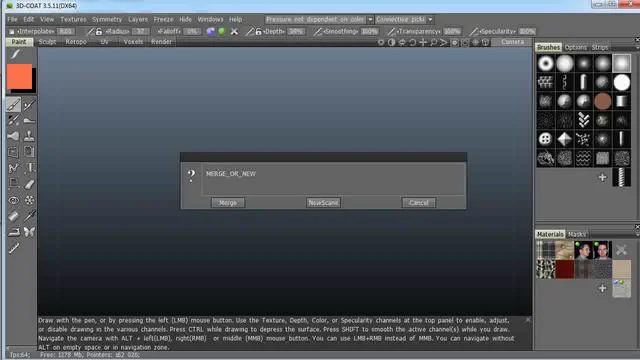Click the pen stroke mode icon above color
The width and height of the screenshot is (640, 360).
[x=16, y=53]
